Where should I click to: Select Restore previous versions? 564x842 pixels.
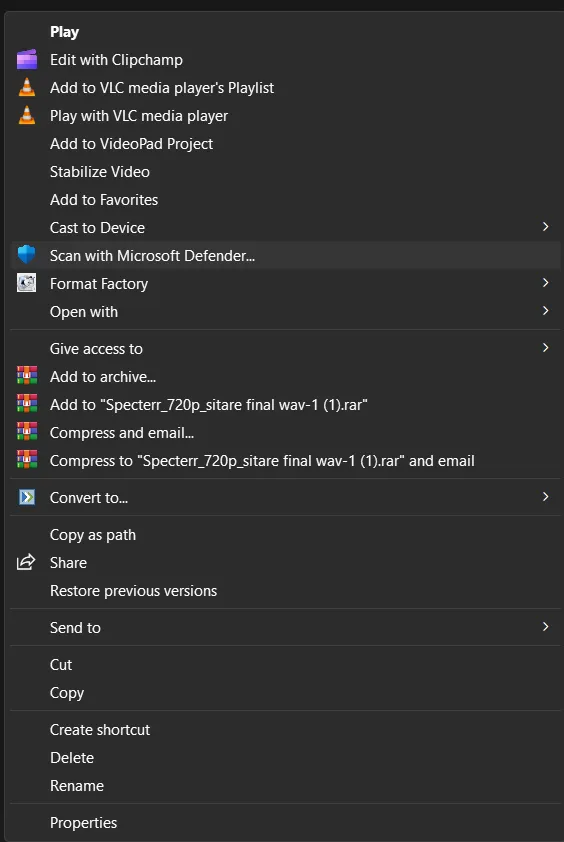click(x=285, y=590)
